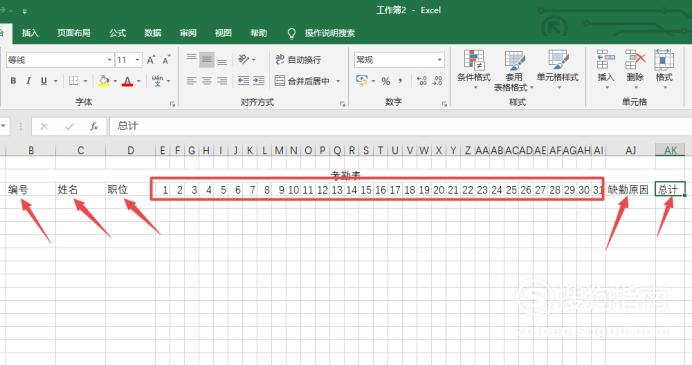This screenshot has height=365, width=692.
Task: Select column AK header
Action: 670,150
